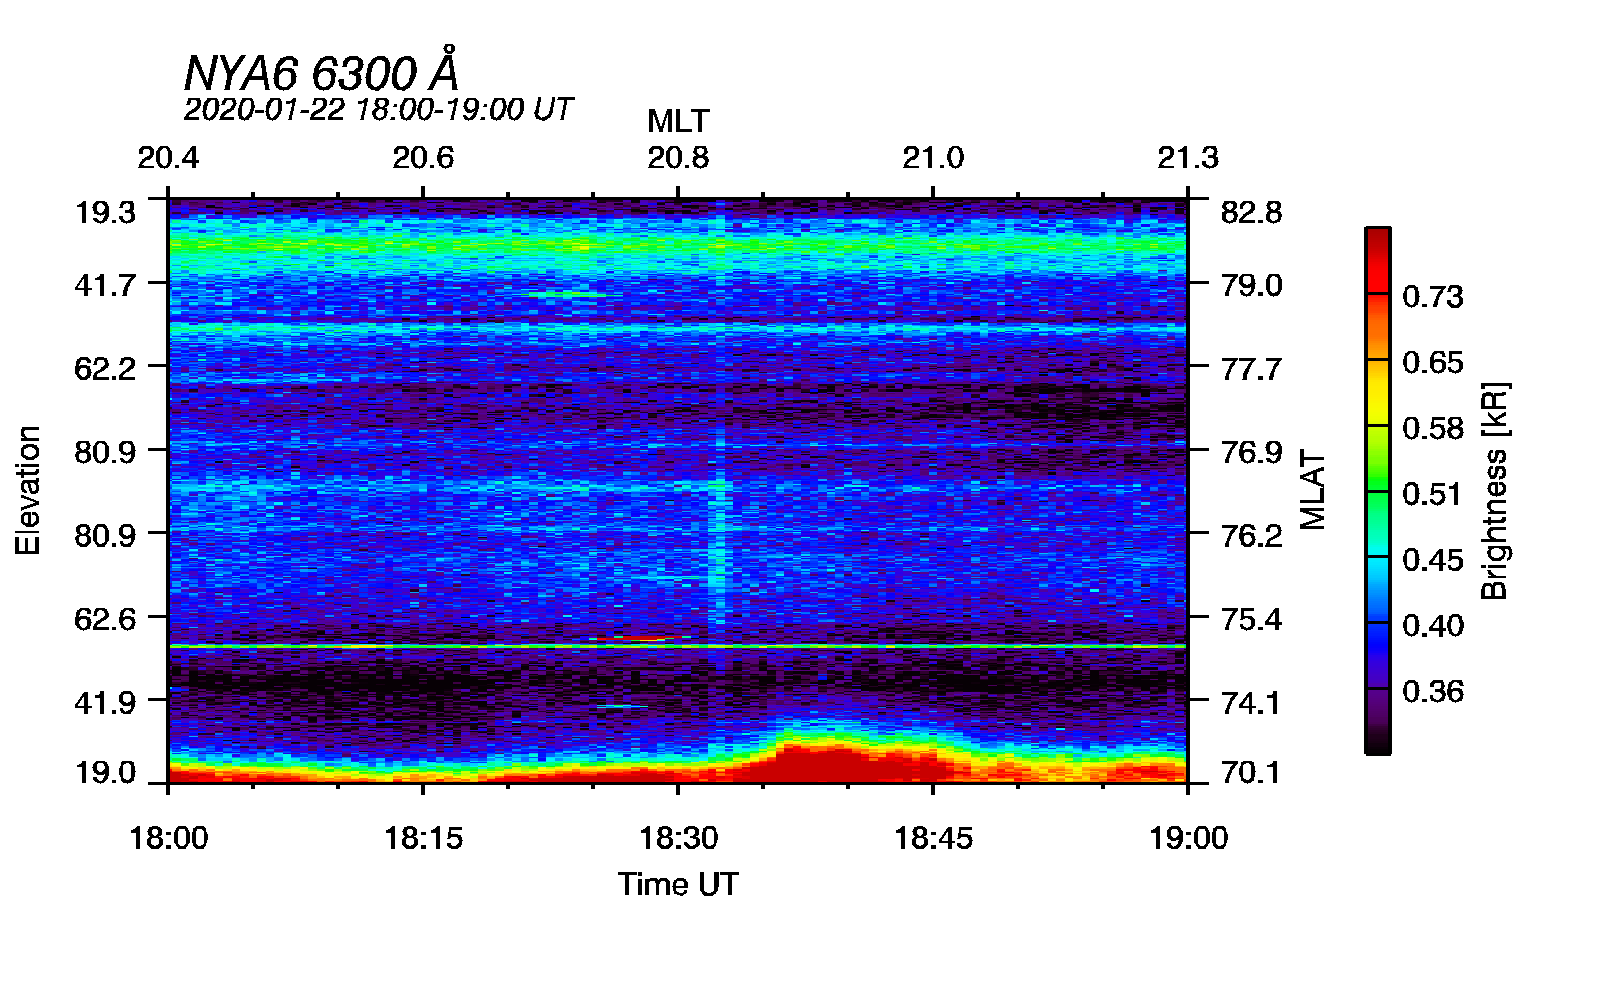This screenshot has height=1000, width=1600.
Task: Click the MLAT tick '75.4'
Action: pos(1251,619)
